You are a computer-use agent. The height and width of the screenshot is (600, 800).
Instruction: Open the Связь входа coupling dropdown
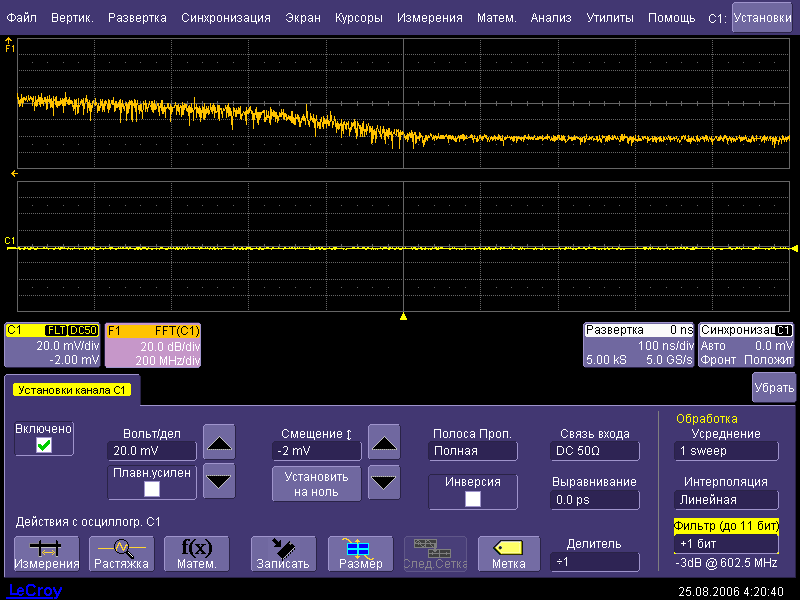coord(594,451)
